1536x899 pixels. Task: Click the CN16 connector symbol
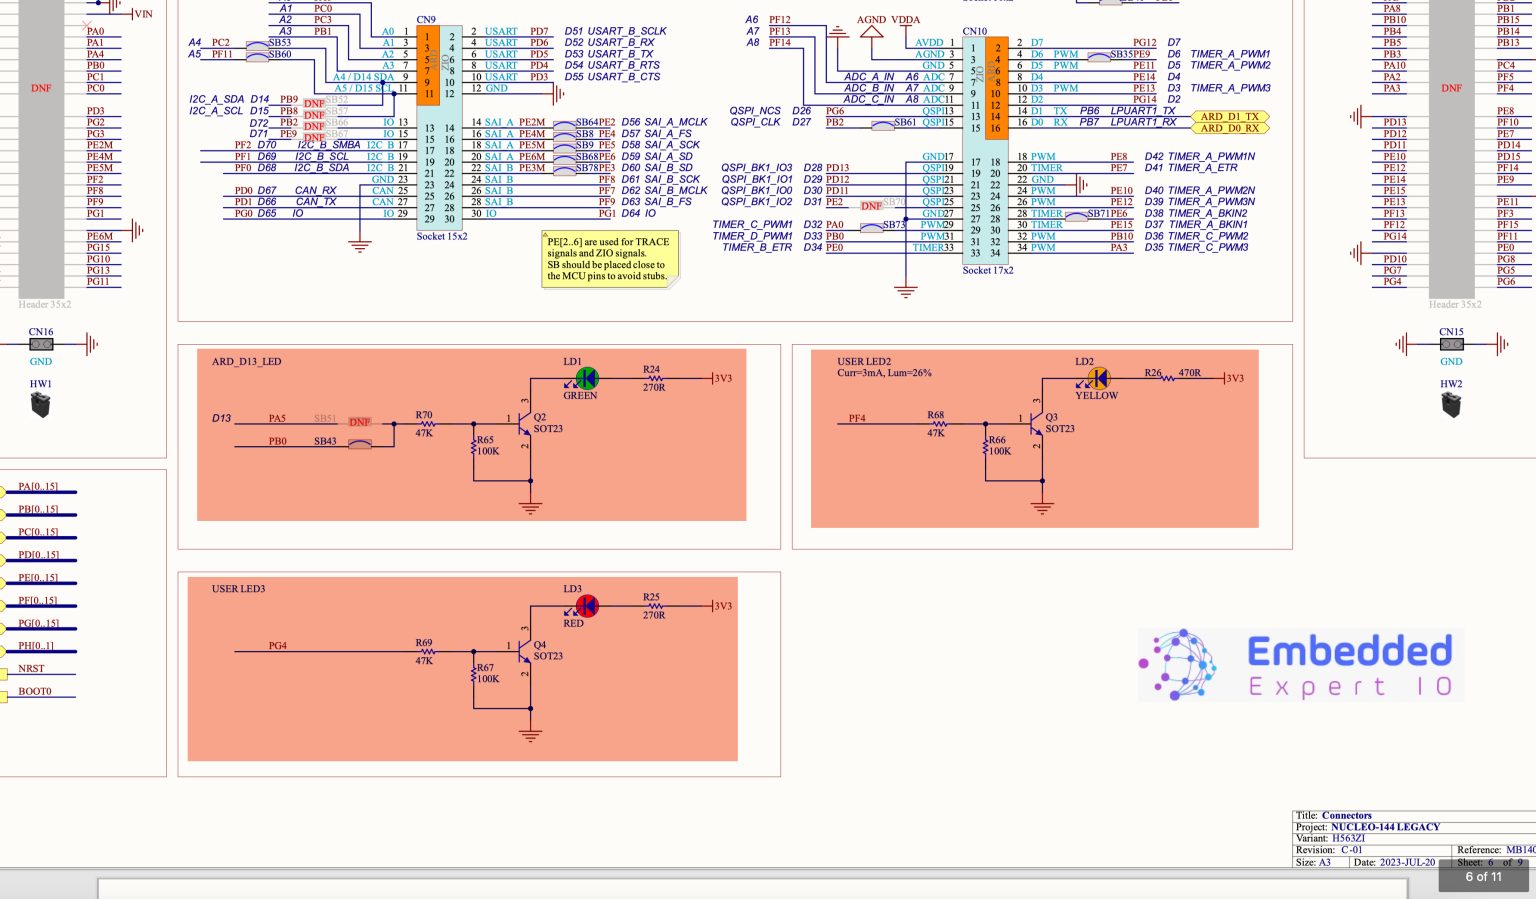41,344
